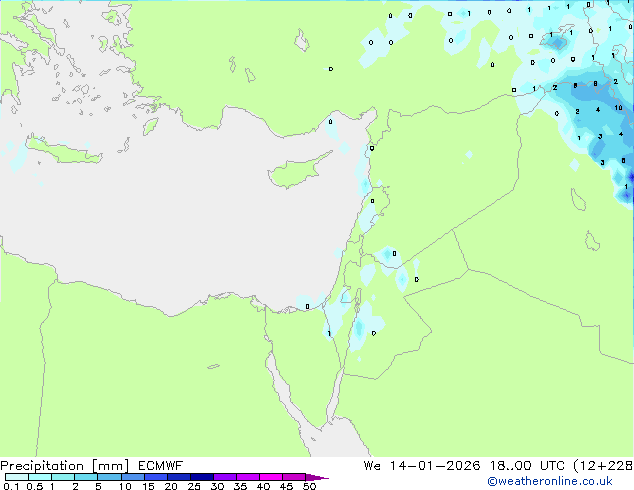634x490 pixels.
Task: Choose the 25–30 mm dark navy legend swatch
Action: [201, 477]
